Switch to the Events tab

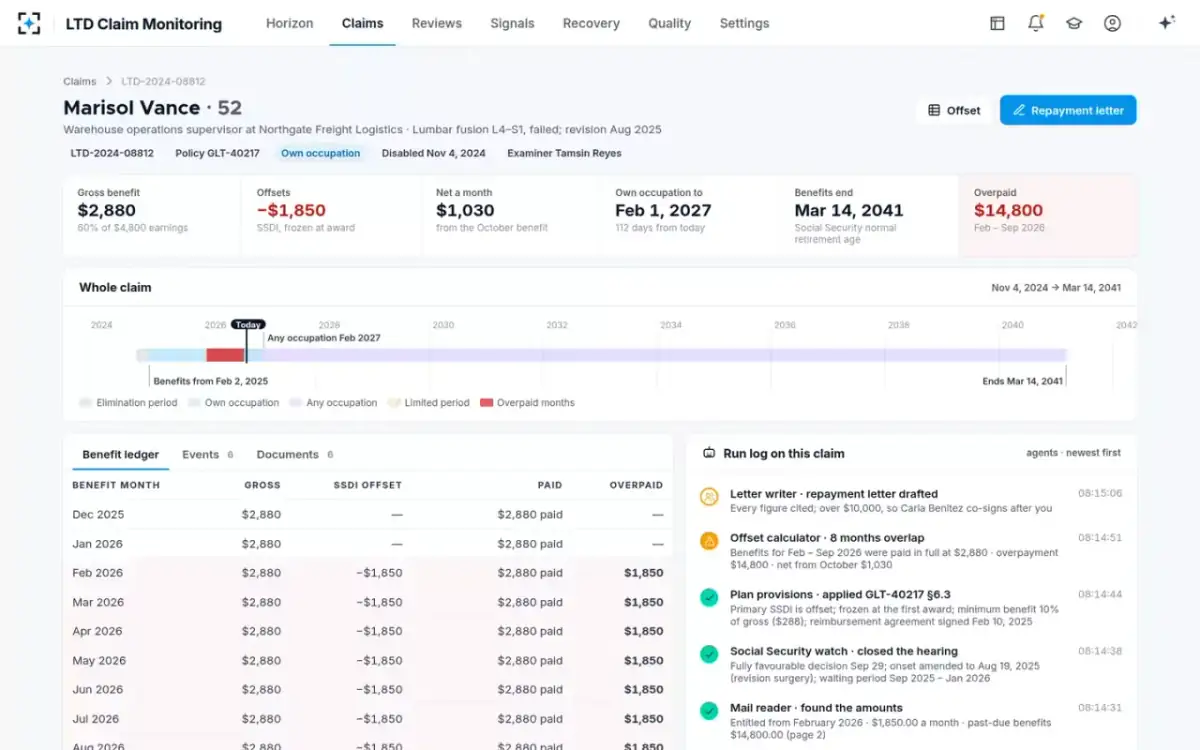coord(207,454)
